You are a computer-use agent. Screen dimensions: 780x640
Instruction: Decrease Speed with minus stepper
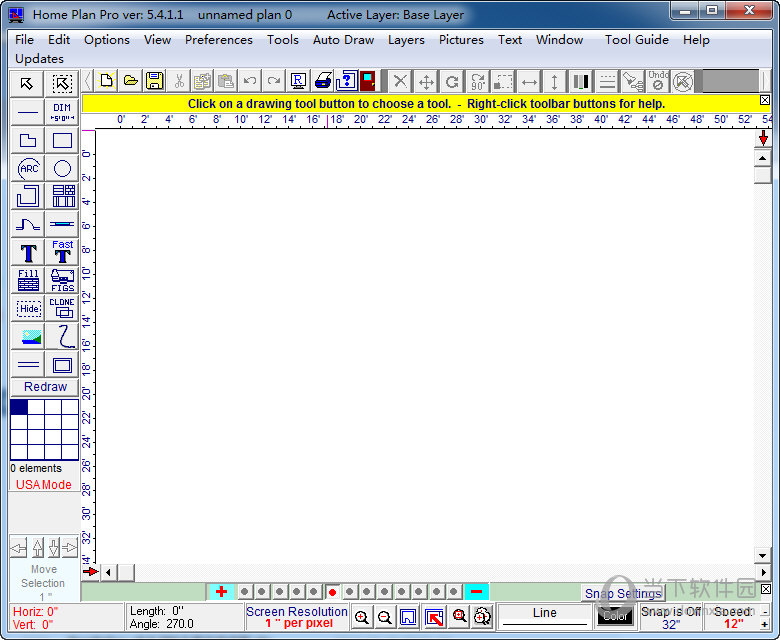pos(765,611)
